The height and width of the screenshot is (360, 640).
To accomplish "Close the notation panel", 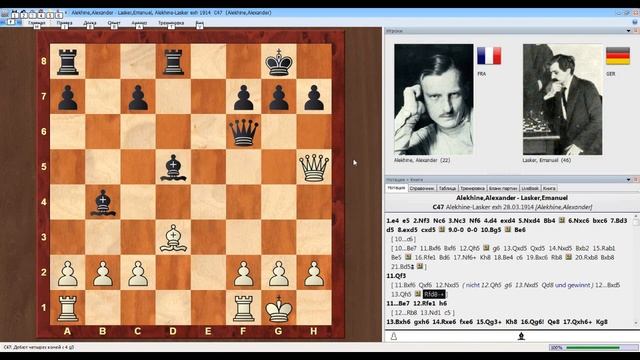I will (x=636, y=180).
